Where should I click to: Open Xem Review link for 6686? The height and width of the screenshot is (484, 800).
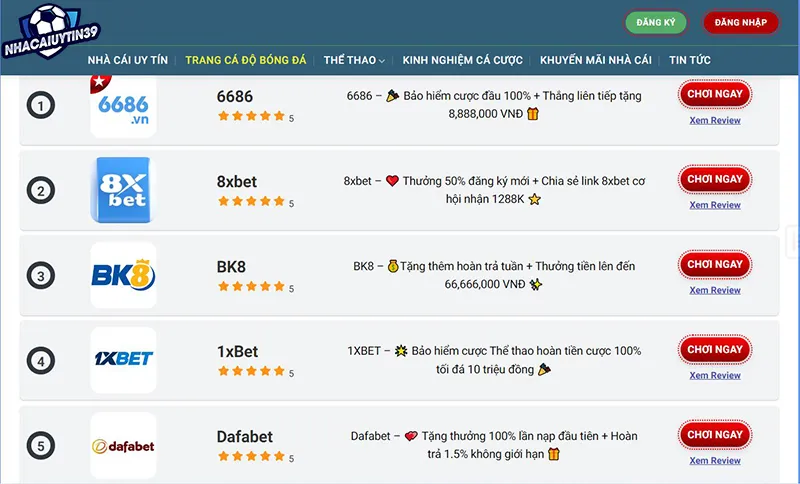coord(715,120)
